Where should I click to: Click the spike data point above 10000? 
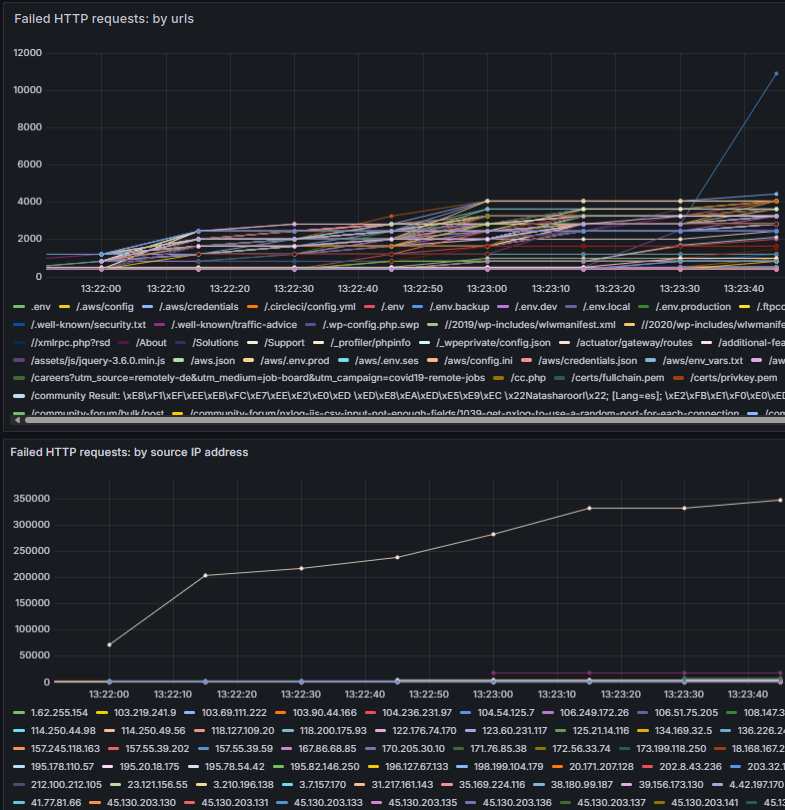point(775,73)
